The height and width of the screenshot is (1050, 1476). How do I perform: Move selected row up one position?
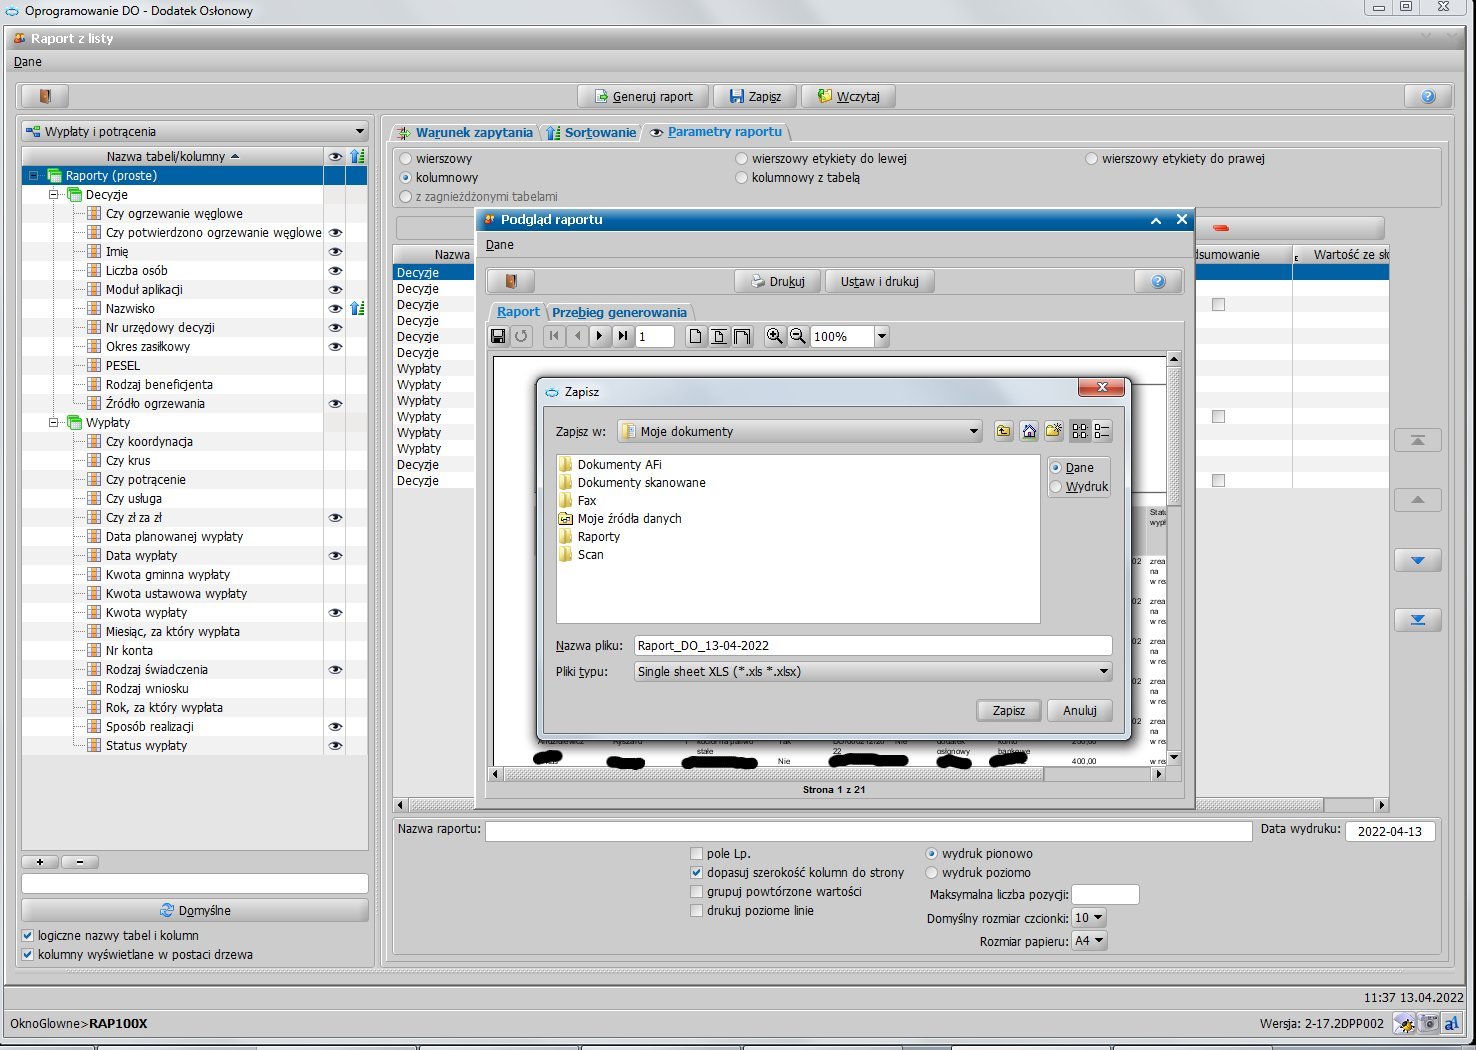(1418, 500)
